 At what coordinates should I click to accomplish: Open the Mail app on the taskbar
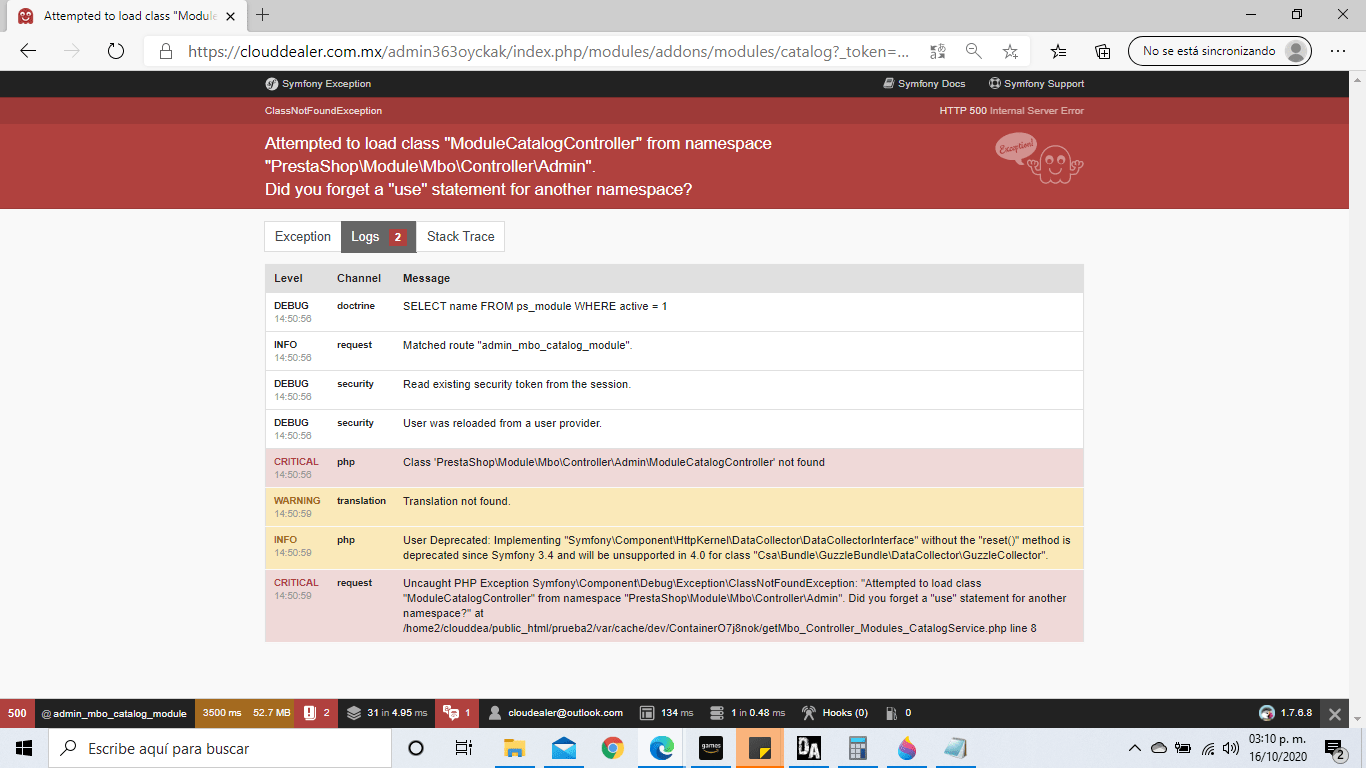coord(563,748)
